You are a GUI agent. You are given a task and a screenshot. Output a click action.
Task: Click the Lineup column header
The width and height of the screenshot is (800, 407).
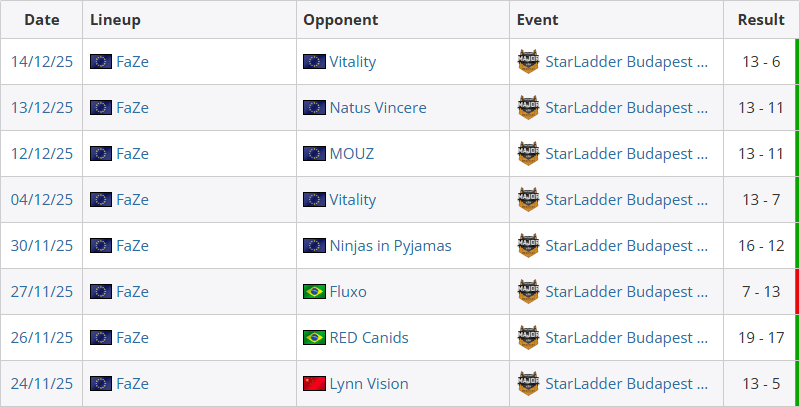(115, 20)
